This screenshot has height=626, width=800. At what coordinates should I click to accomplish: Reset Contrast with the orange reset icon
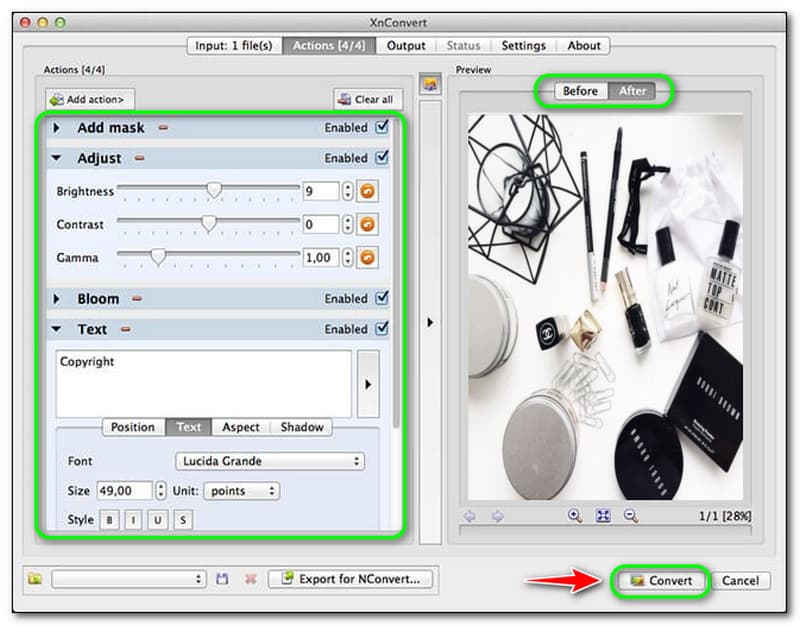pos(367,224)
